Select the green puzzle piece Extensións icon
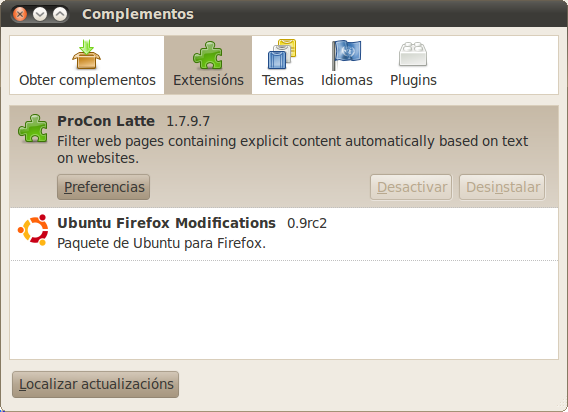This screenshot has width=568, height=412. [x=208, y=55]
